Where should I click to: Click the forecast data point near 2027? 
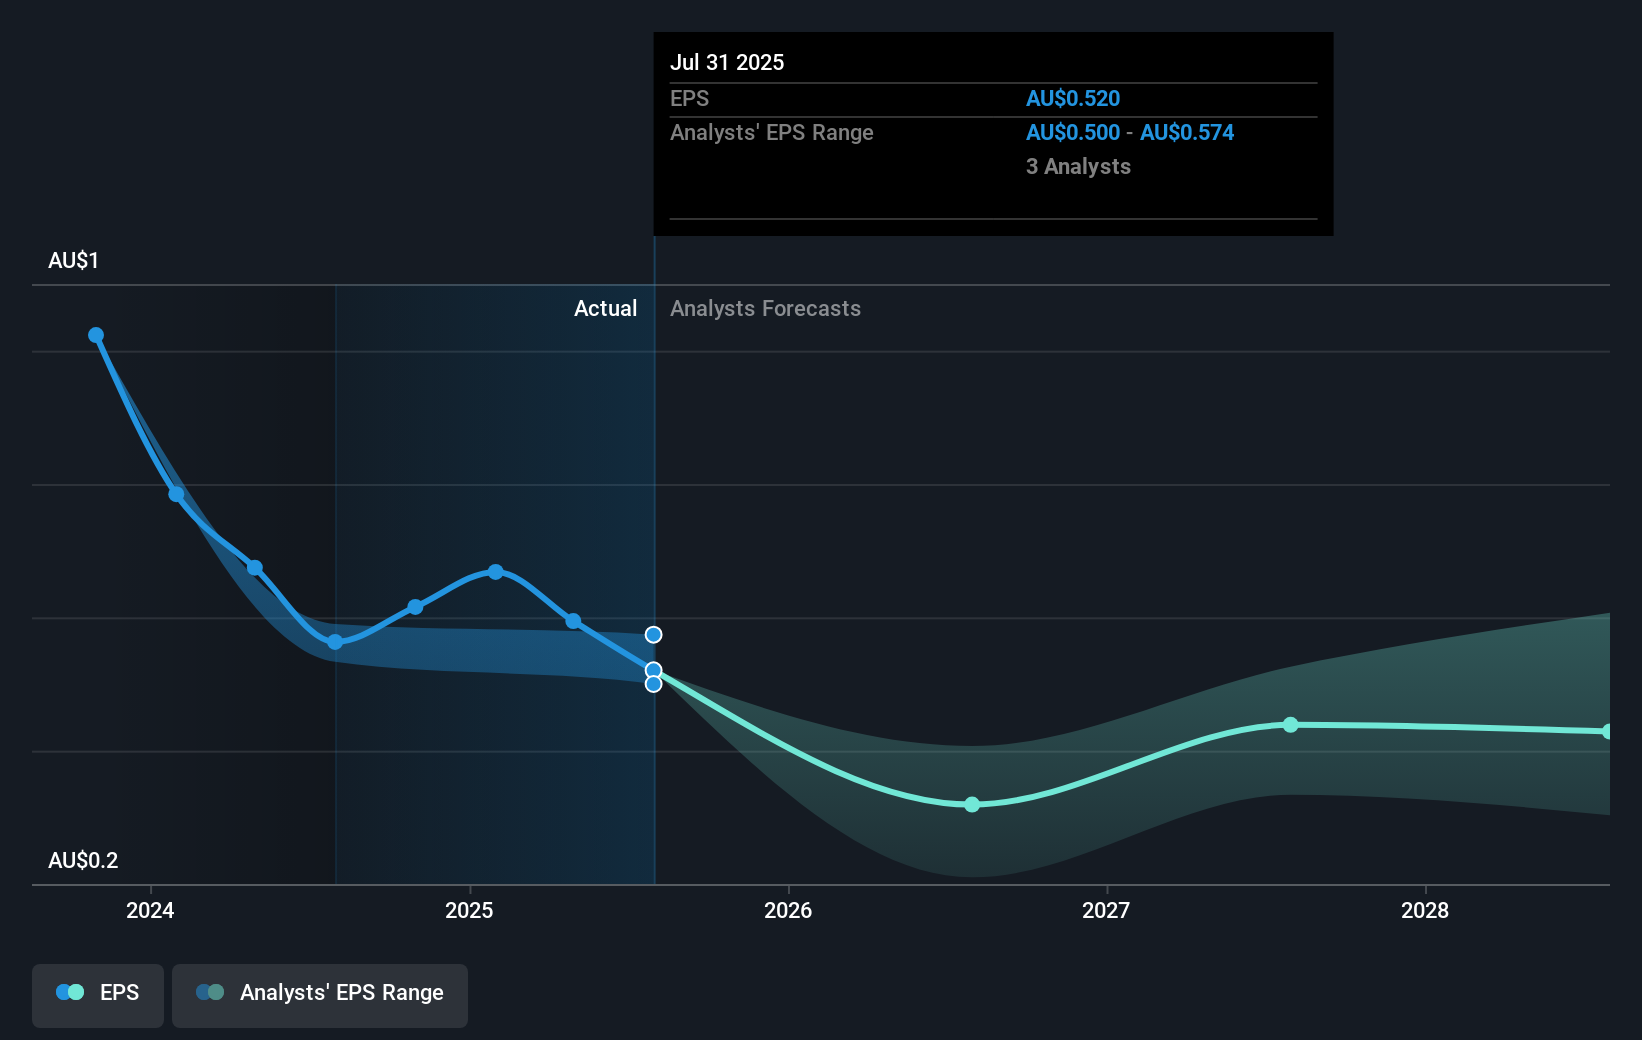1290,725
